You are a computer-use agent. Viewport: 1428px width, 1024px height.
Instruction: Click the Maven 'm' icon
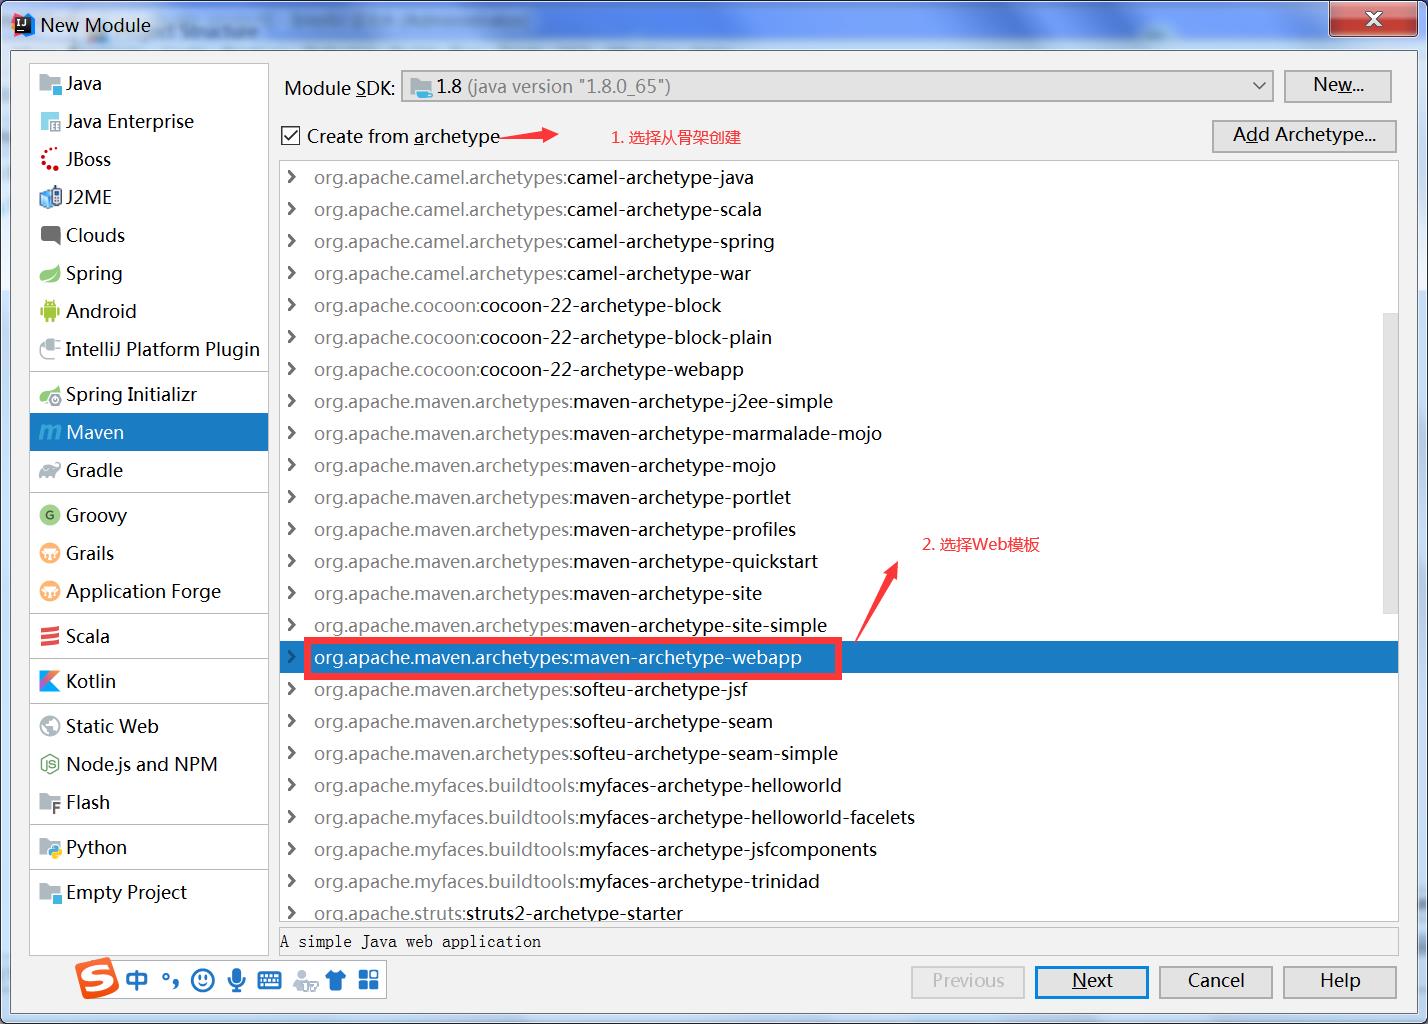50,432
